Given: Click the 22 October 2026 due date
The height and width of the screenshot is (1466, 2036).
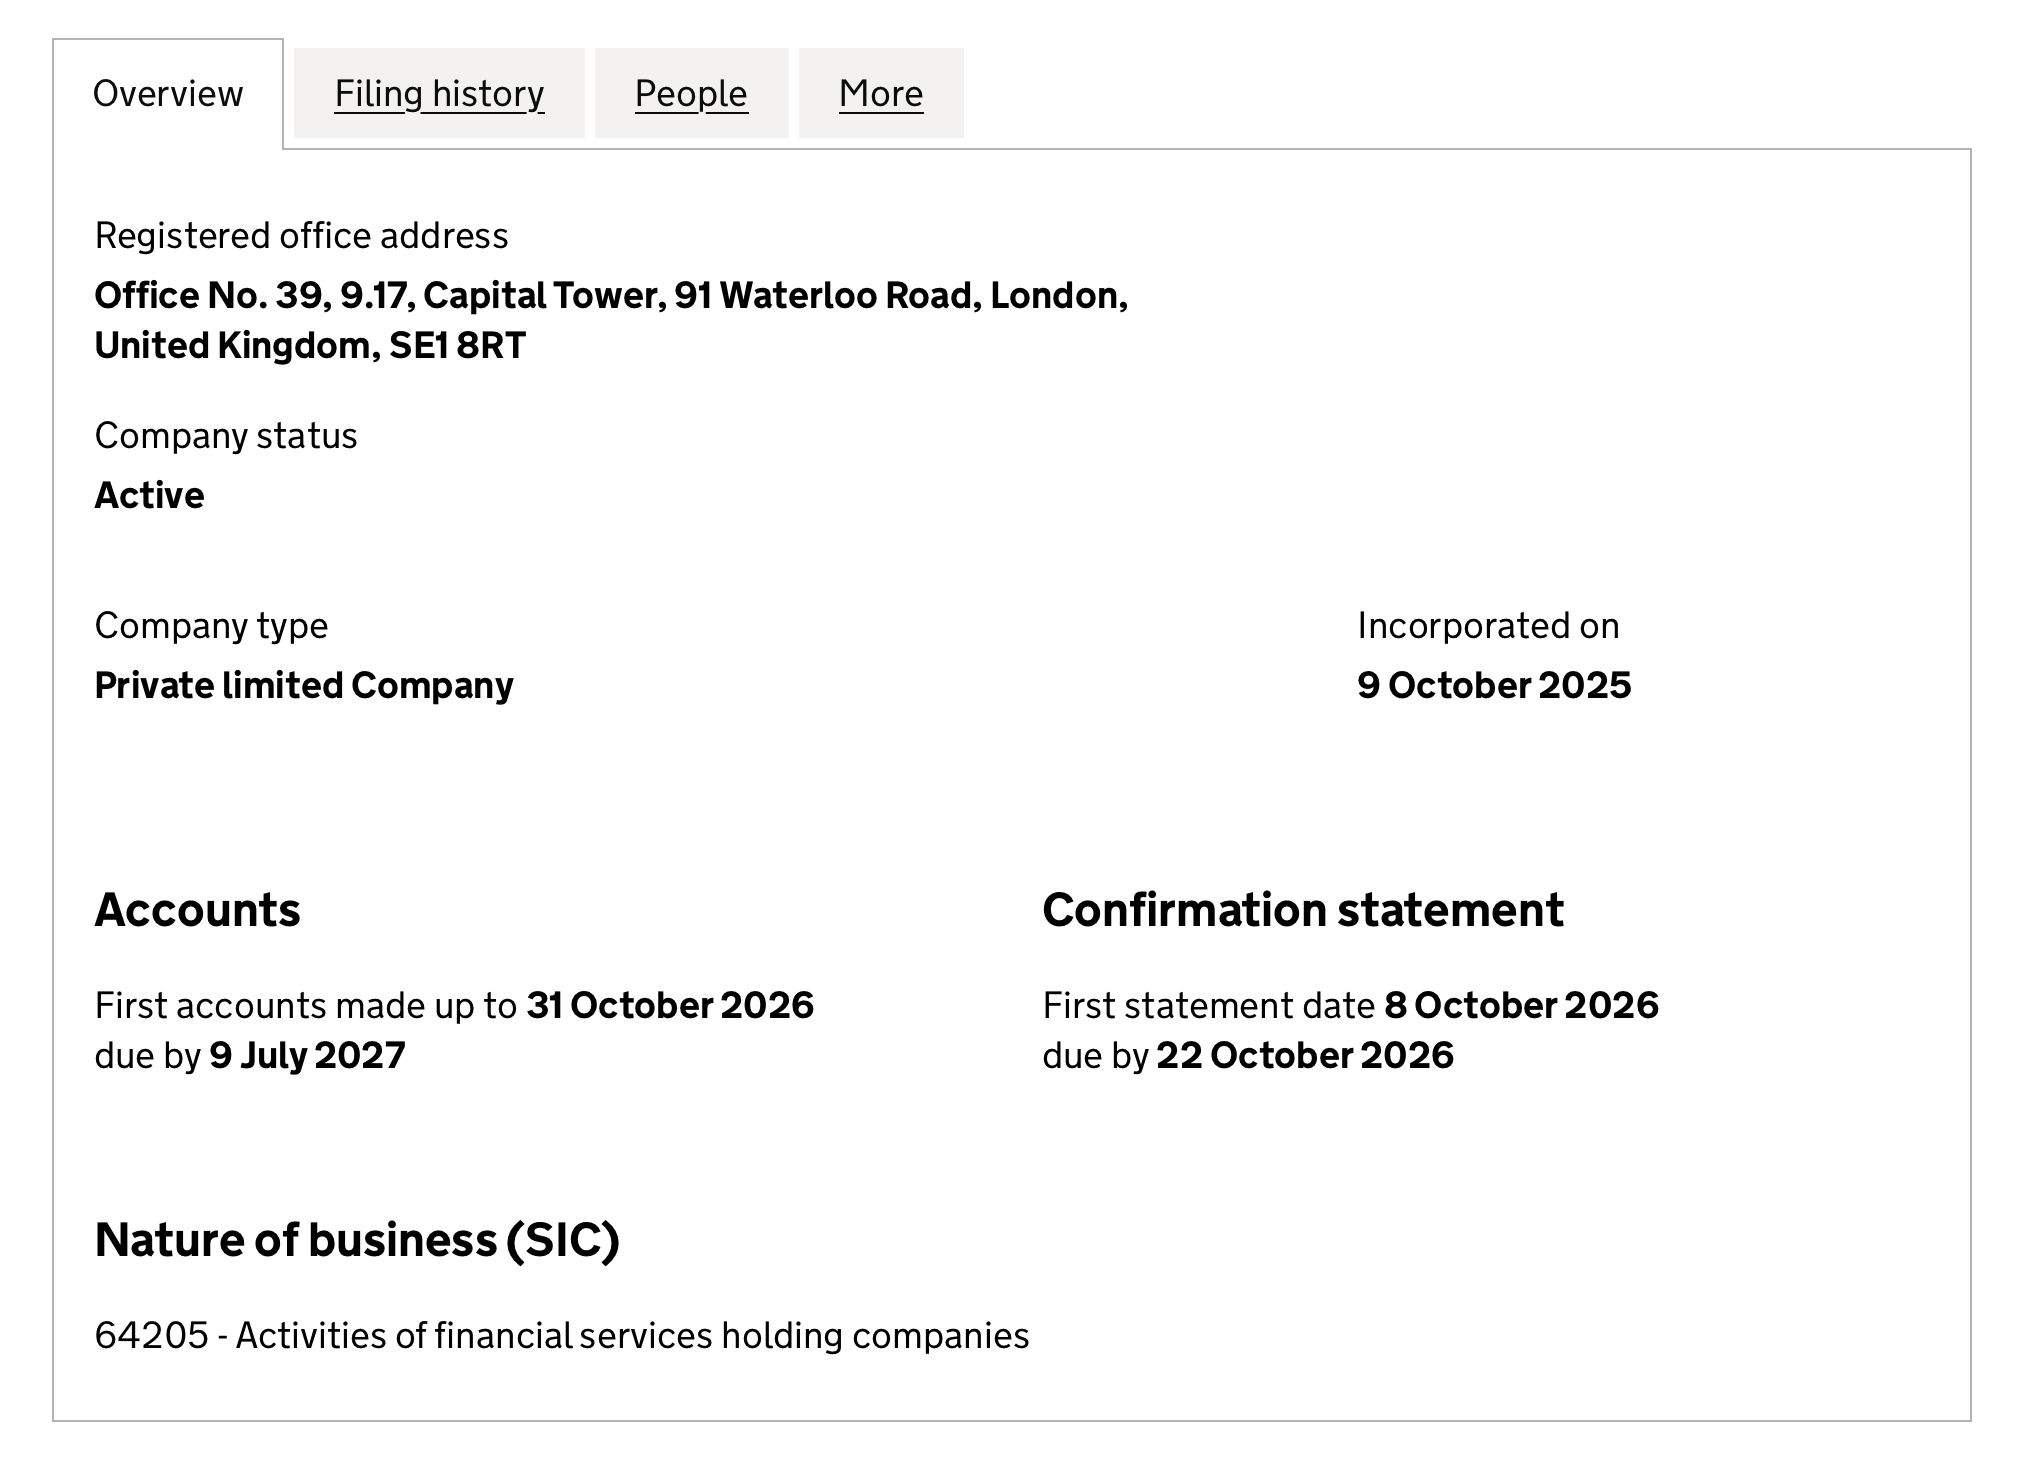Looking at the screenshot, I should point(1305,1055).
